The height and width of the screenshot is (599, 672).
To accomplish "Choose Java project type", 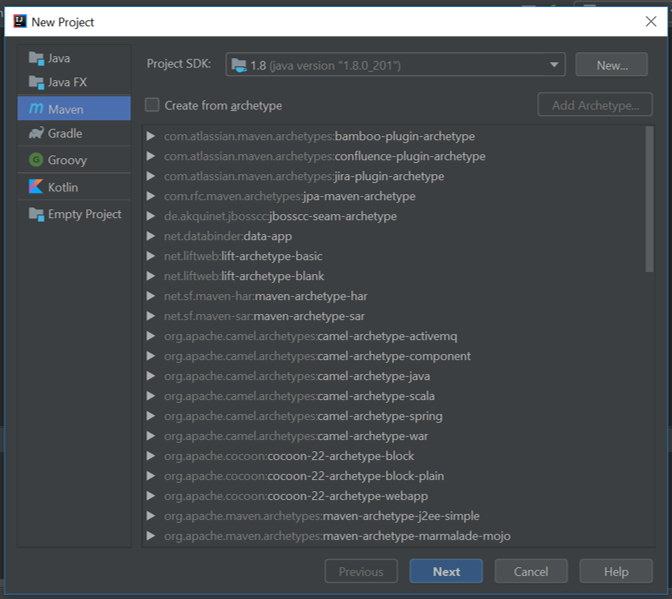I will pyautogui.click(x=74, y=58).
